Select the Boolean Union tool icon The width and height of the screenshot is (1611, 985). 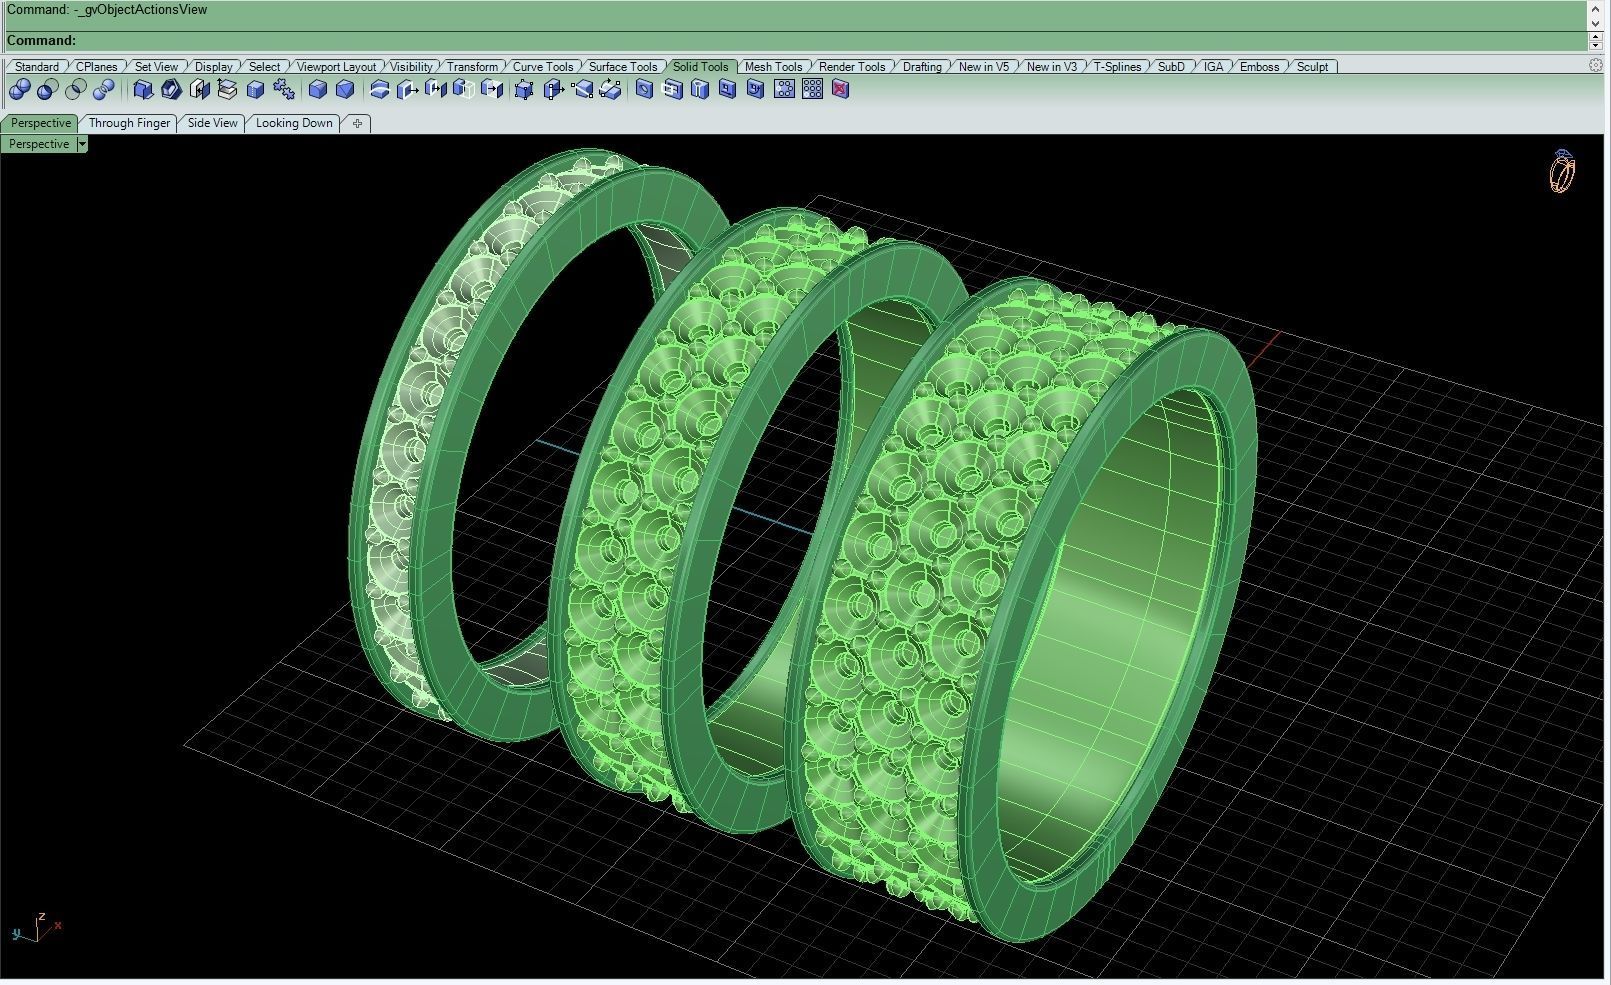(19, 90)
